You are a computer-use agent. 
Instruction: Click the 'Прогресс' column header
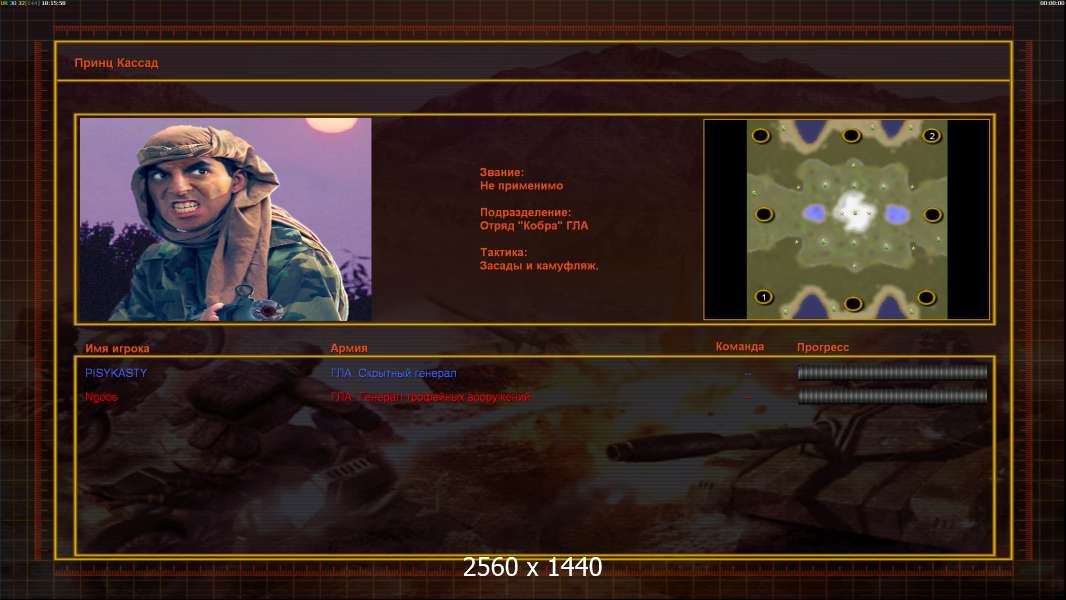(x=823, y=347)
